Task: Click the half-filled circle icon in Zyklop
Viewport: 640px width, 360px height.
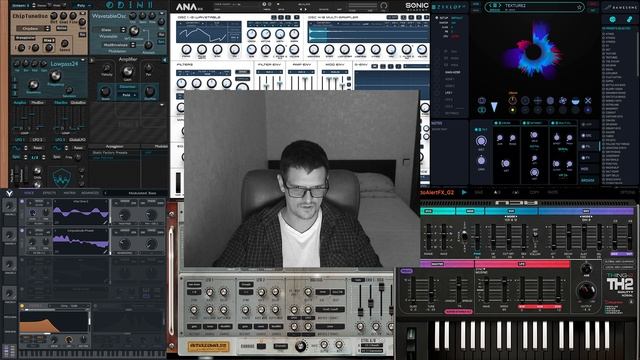Action: (x=575, y=100)
